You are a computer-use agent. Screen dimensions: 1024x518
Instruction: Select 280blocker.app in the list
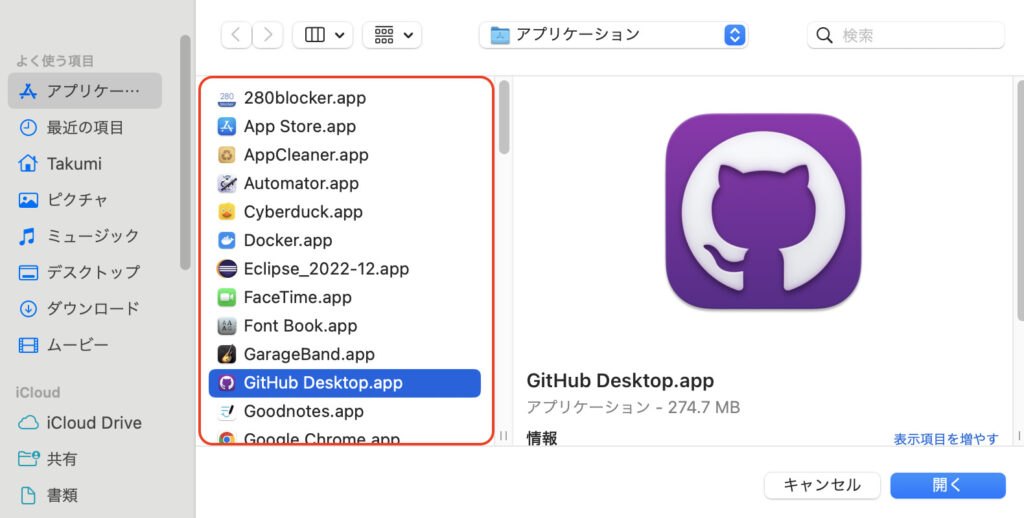(345, 98)
